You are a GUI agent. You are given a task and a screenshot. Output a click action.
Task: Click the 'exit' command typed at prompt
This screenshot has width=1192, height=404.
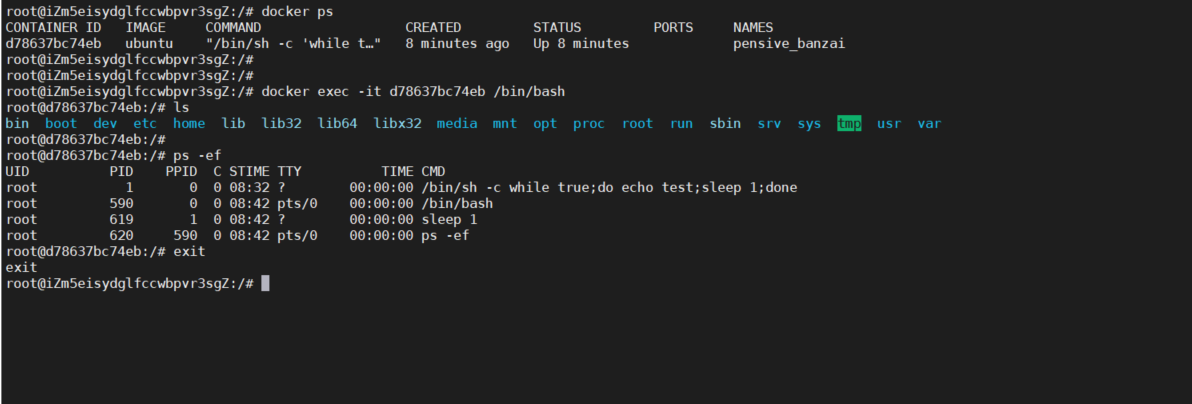click(x=189, y=251)
